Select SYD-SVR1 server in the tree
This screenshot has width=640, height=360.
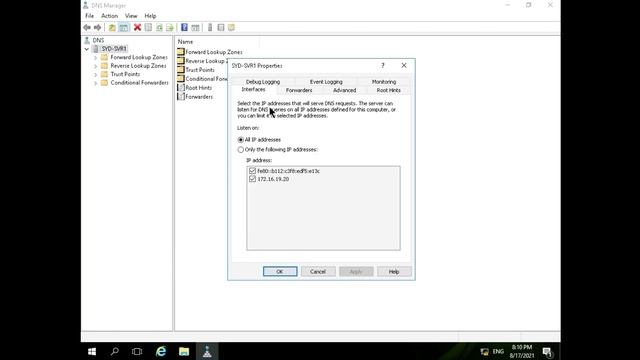tap(114, 49)
